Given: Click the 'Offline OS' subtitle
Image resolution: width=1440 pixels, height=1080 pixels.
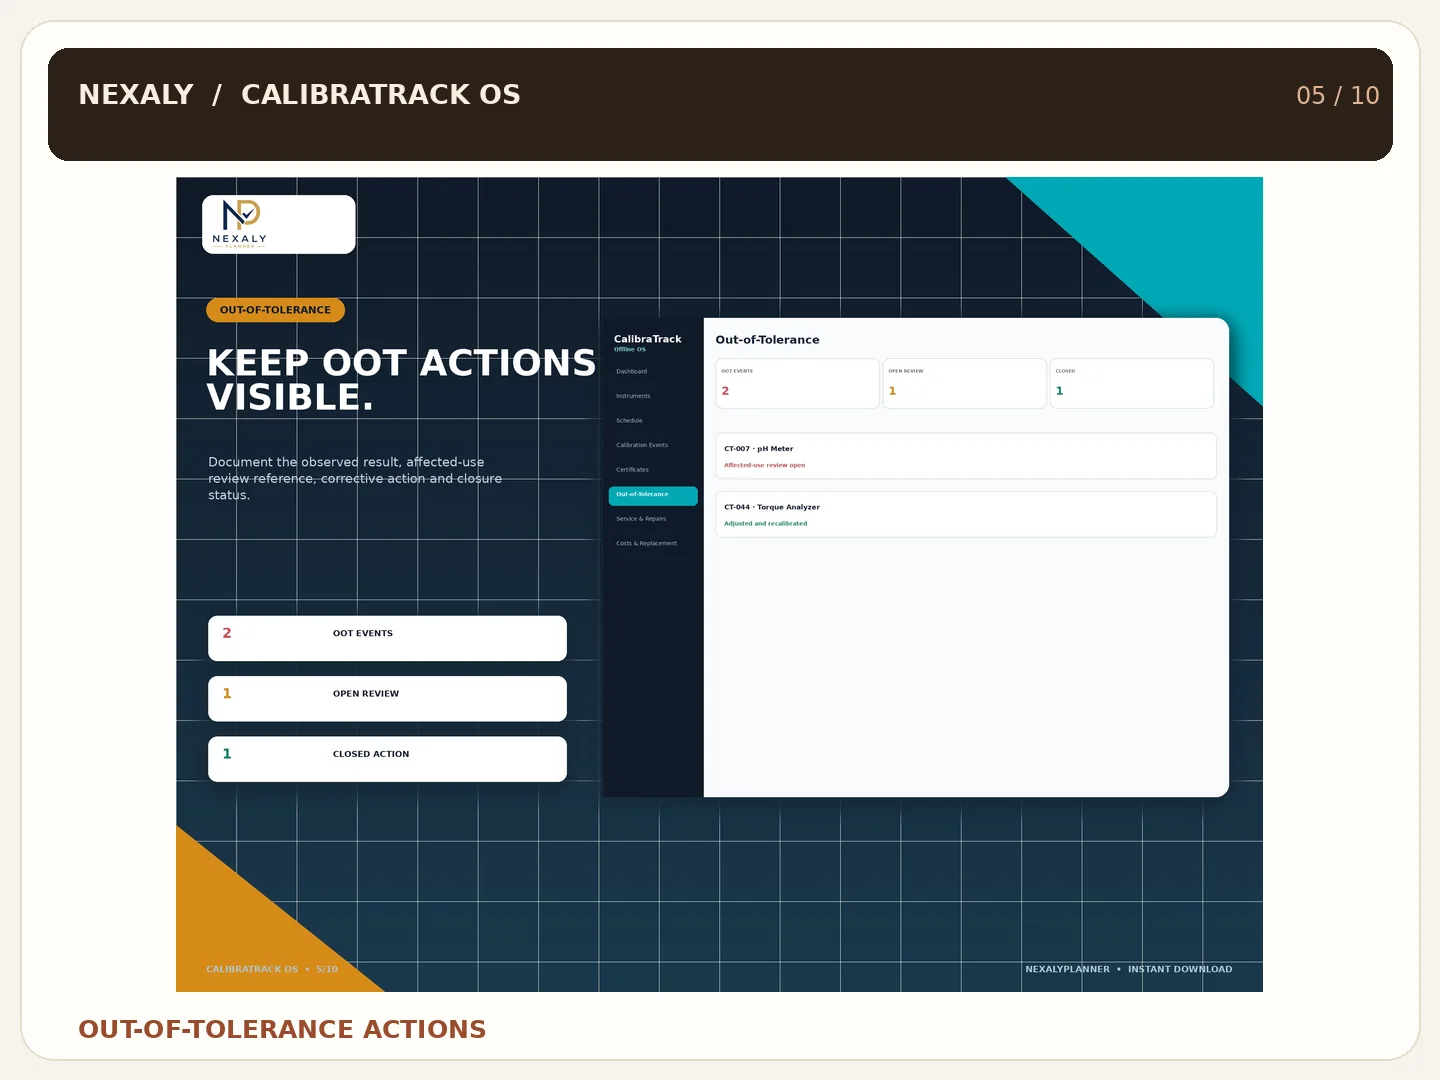Looking at the screenshot, I should 630,350.
